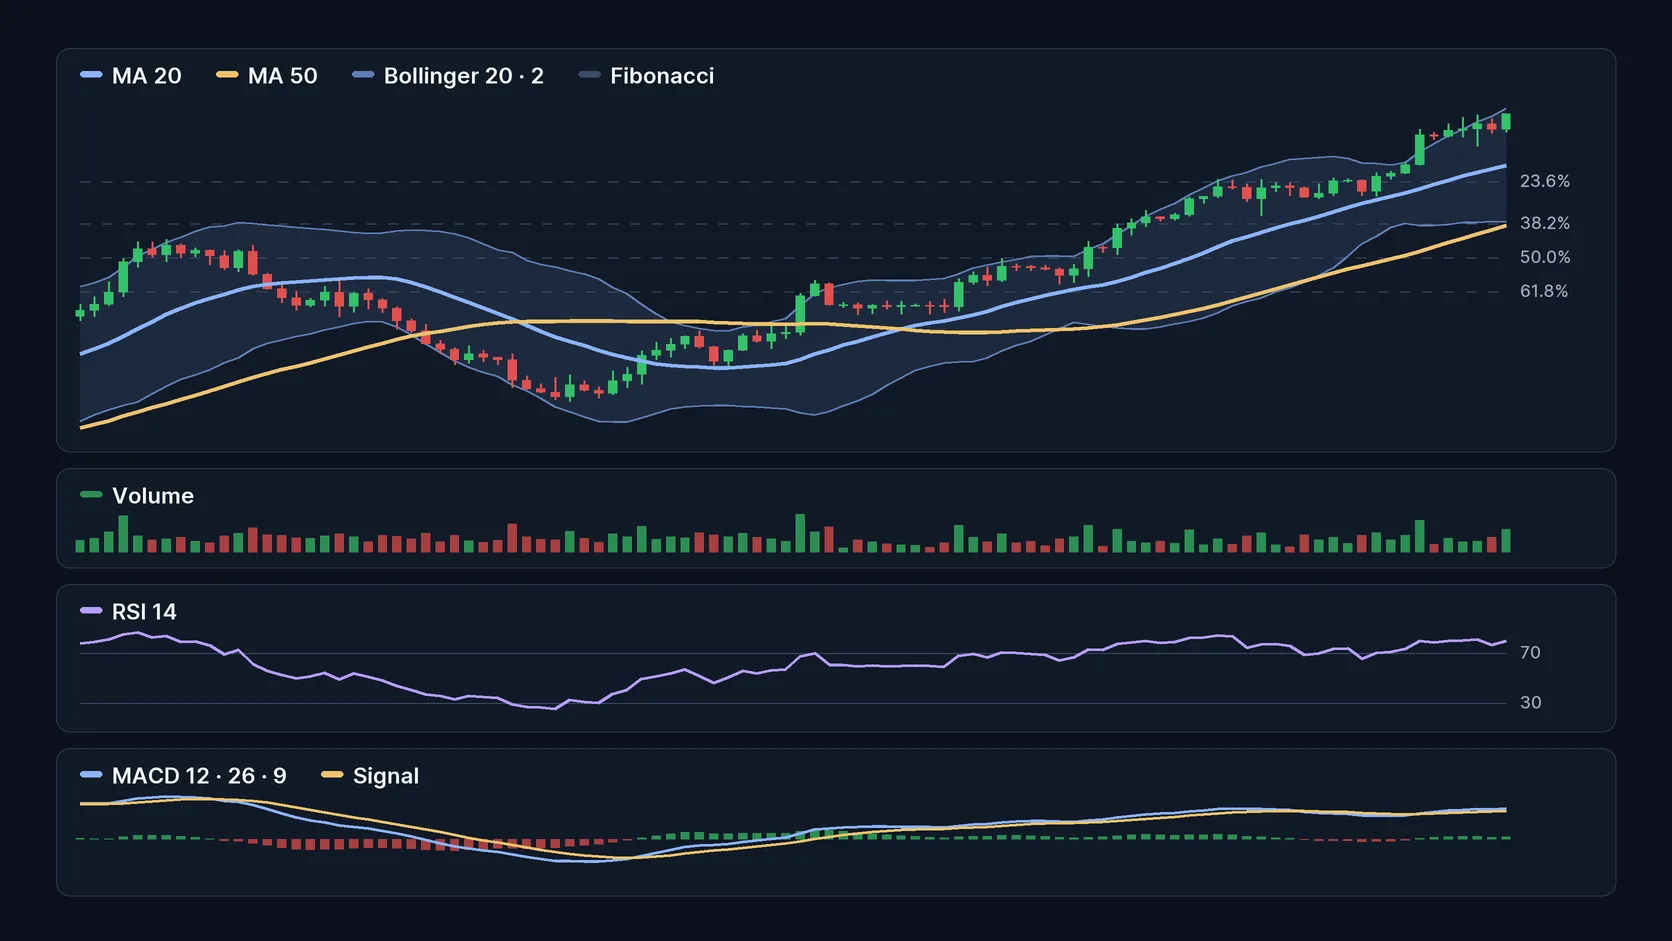Toggle the Volume legend entry

tap(137, 496)
